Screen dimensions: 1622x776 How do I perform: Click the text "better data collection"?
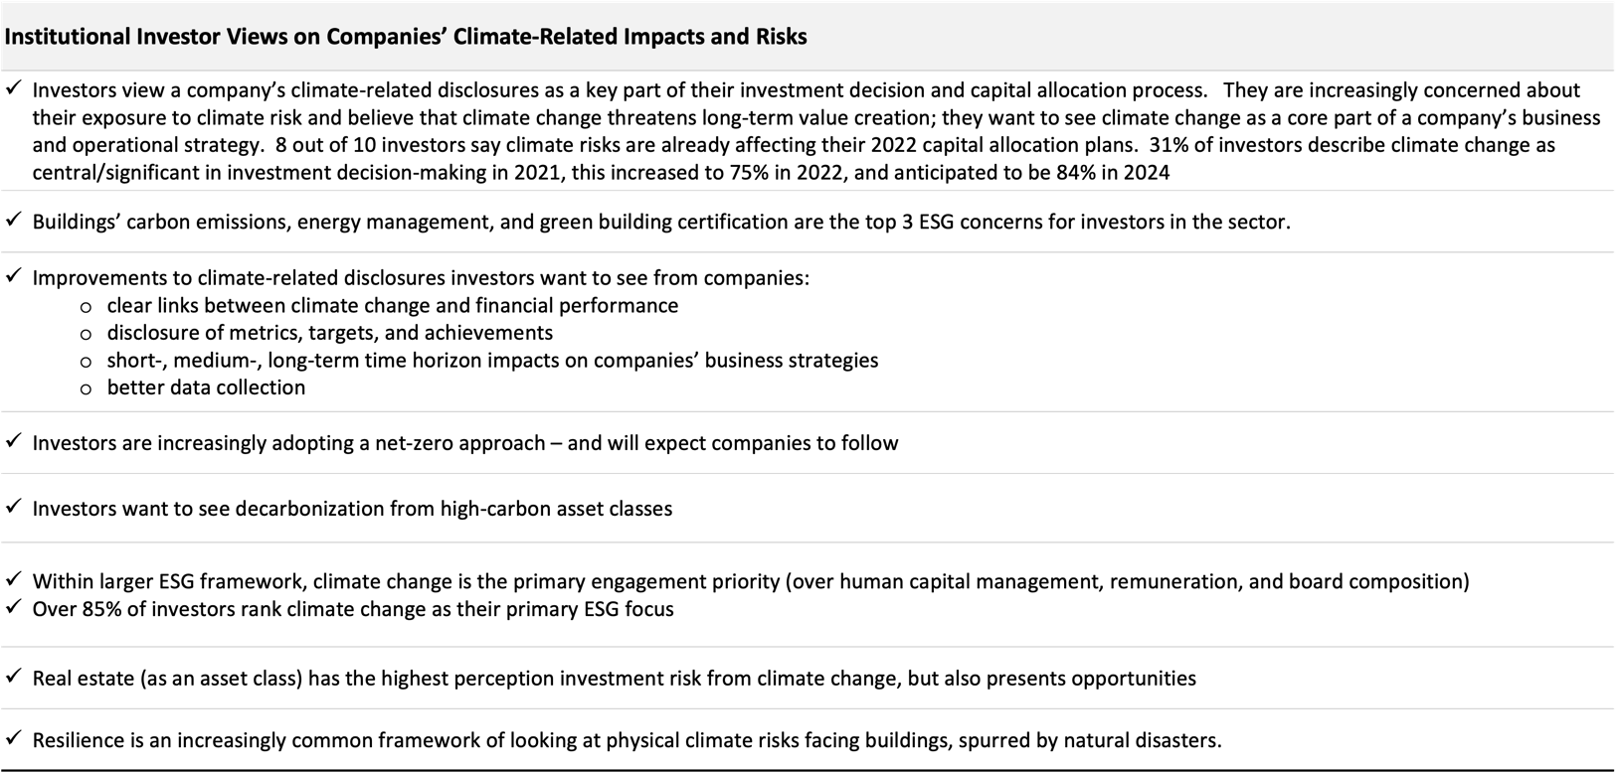[206, 387]
